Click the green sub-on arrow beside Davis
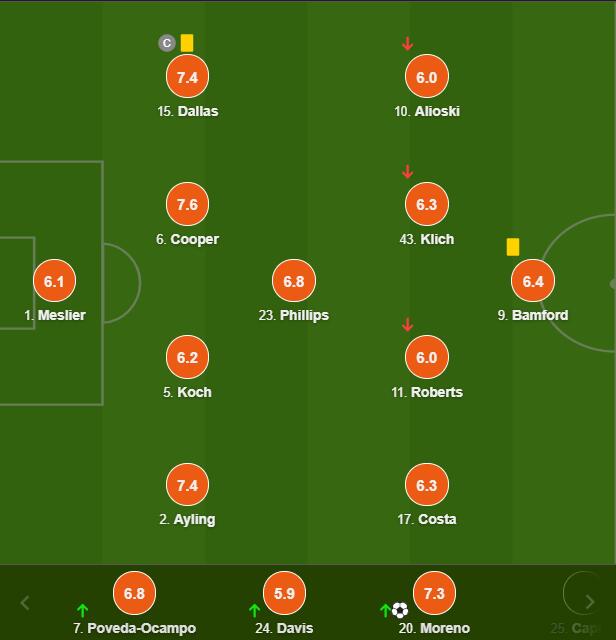Image resolution: width=616 pixels, height=640 pixels. click(254, 611)
